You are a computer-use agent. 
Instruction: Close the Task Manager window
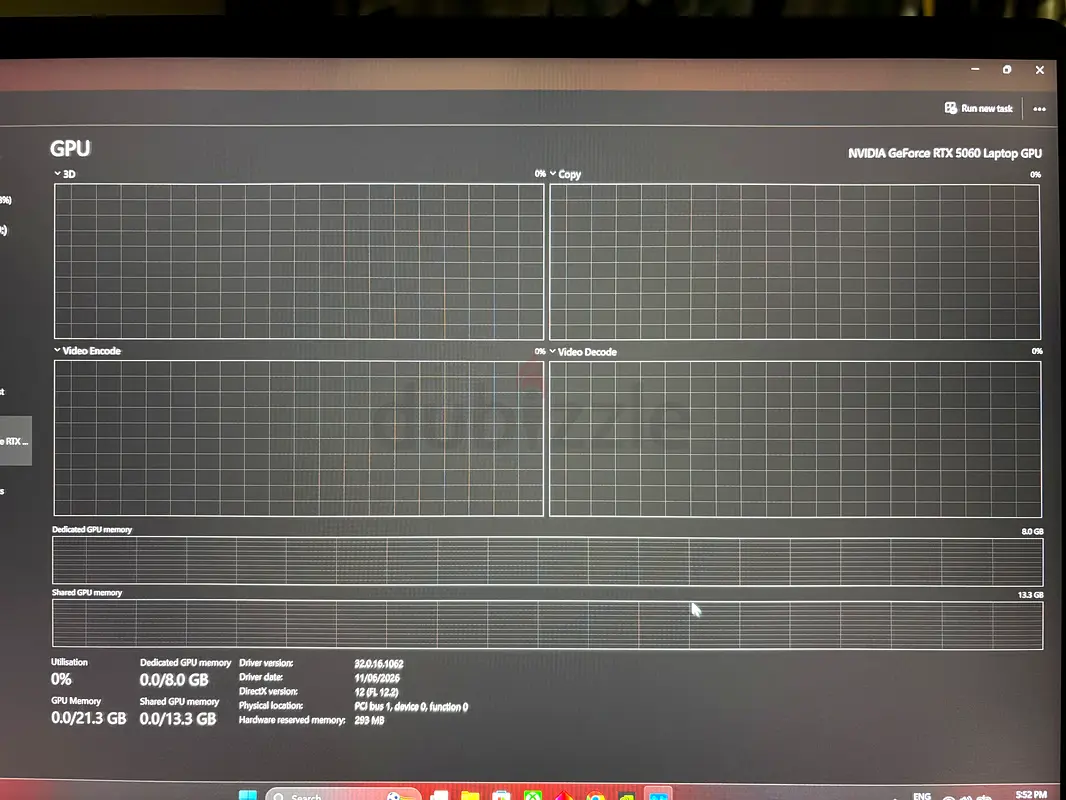coord(1039,70)
